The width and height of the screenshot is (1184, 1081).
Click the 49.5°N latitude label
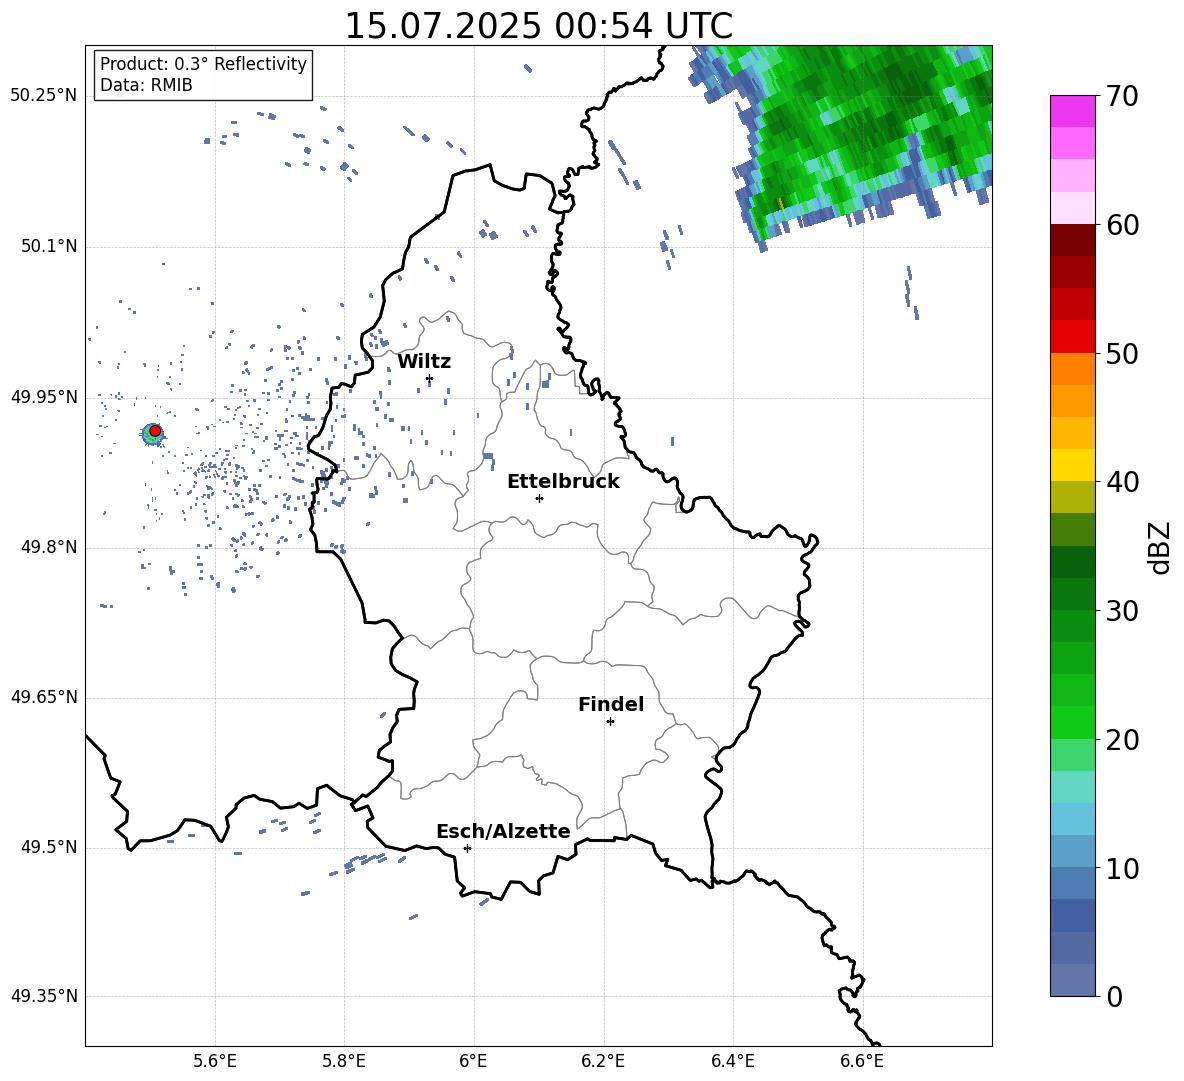tap(49, 847)
